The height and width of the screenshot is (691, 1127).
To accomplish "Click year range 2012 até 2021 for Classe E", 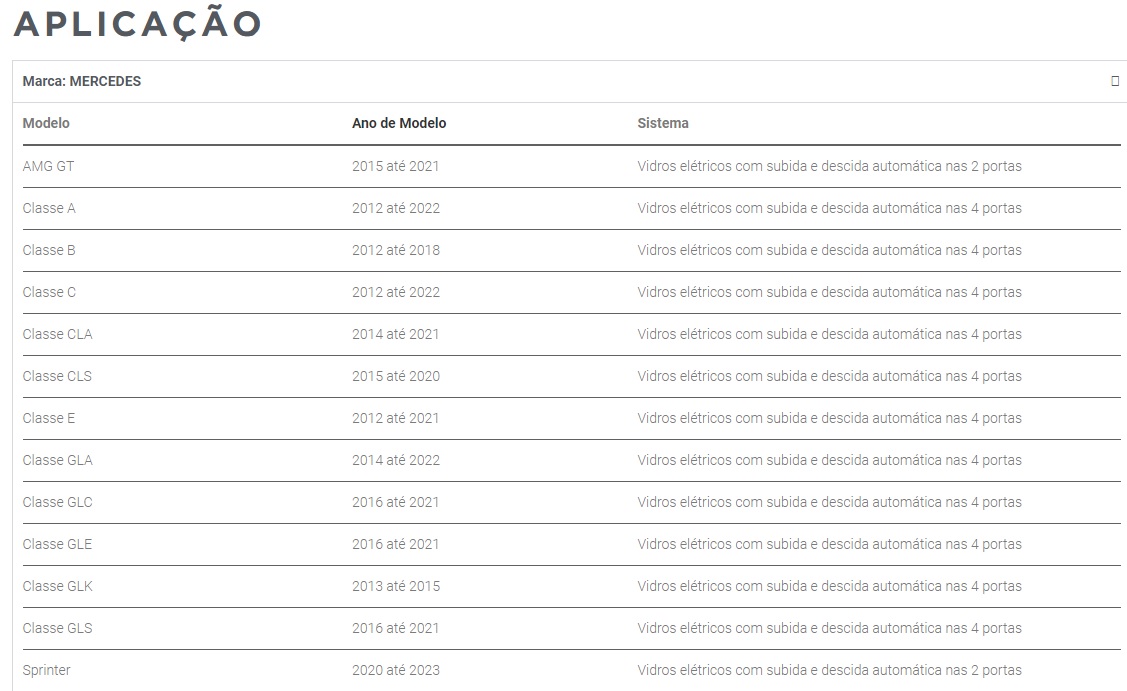I will [395, 418].
